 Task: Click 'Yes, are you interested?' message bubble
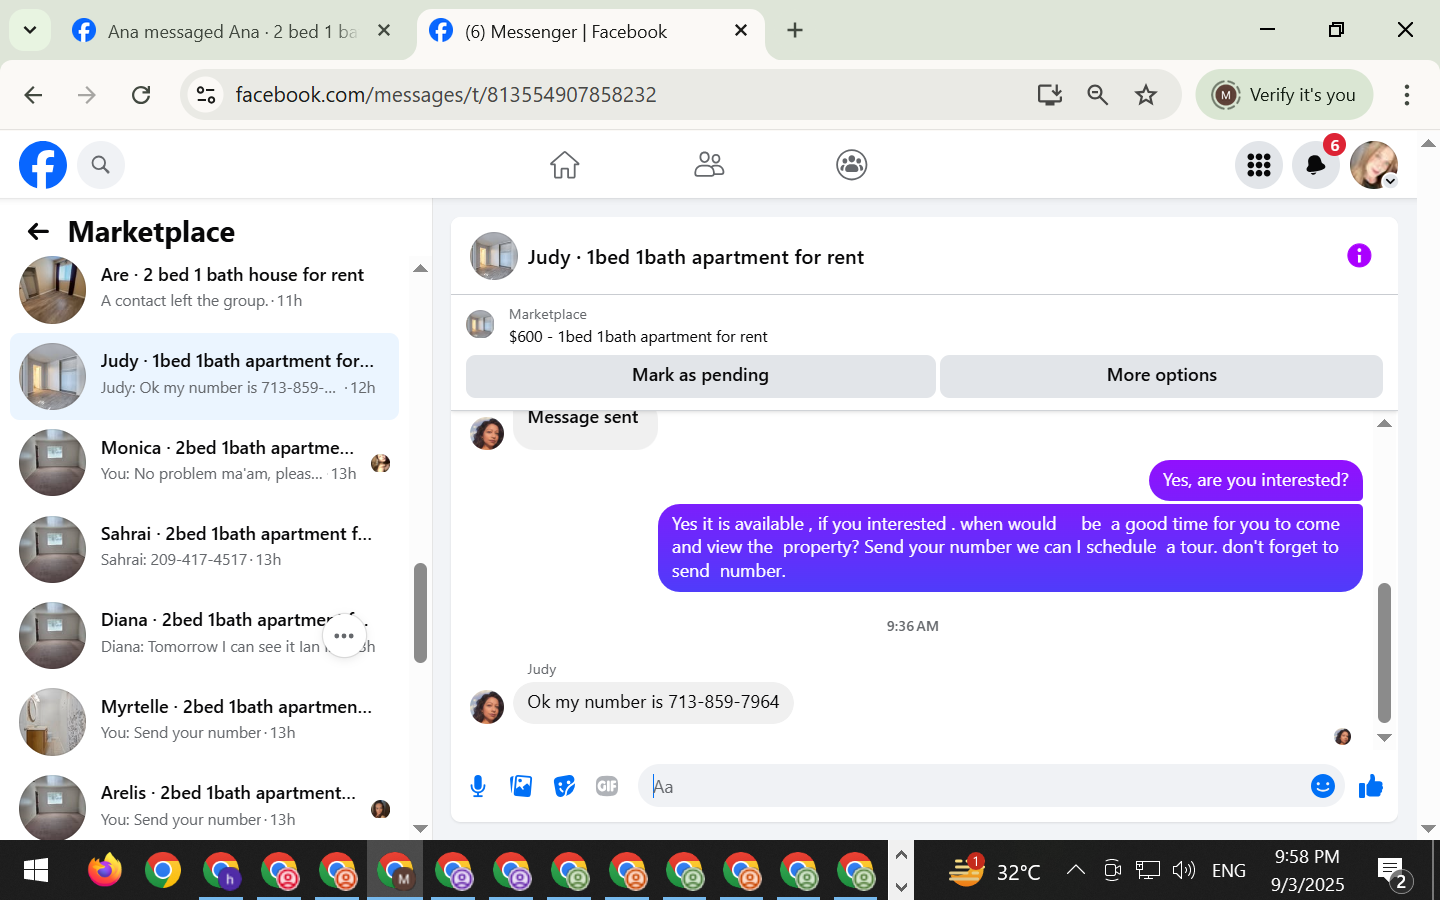[x=1256, y=480]
